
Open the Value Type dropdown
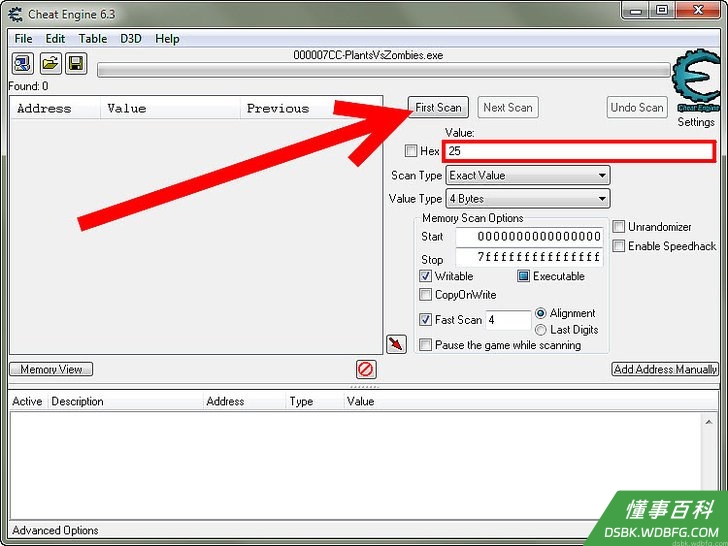(528, 199)
